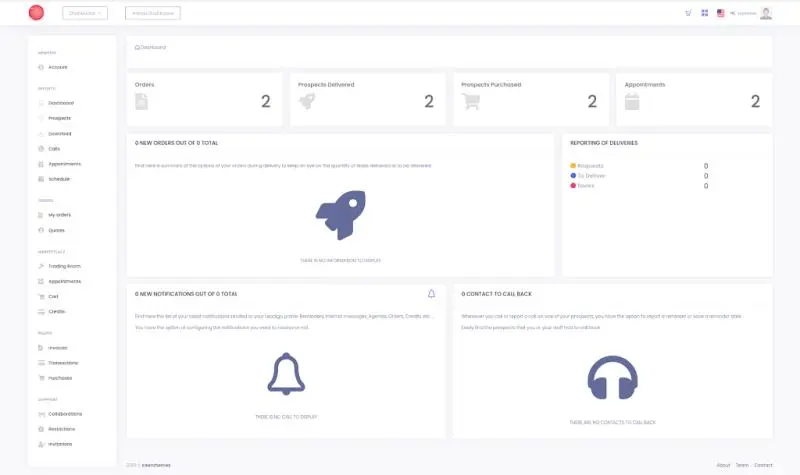Click the yellow Requests legend dot
Screen dimensions: 800x475
click(573, 166)
